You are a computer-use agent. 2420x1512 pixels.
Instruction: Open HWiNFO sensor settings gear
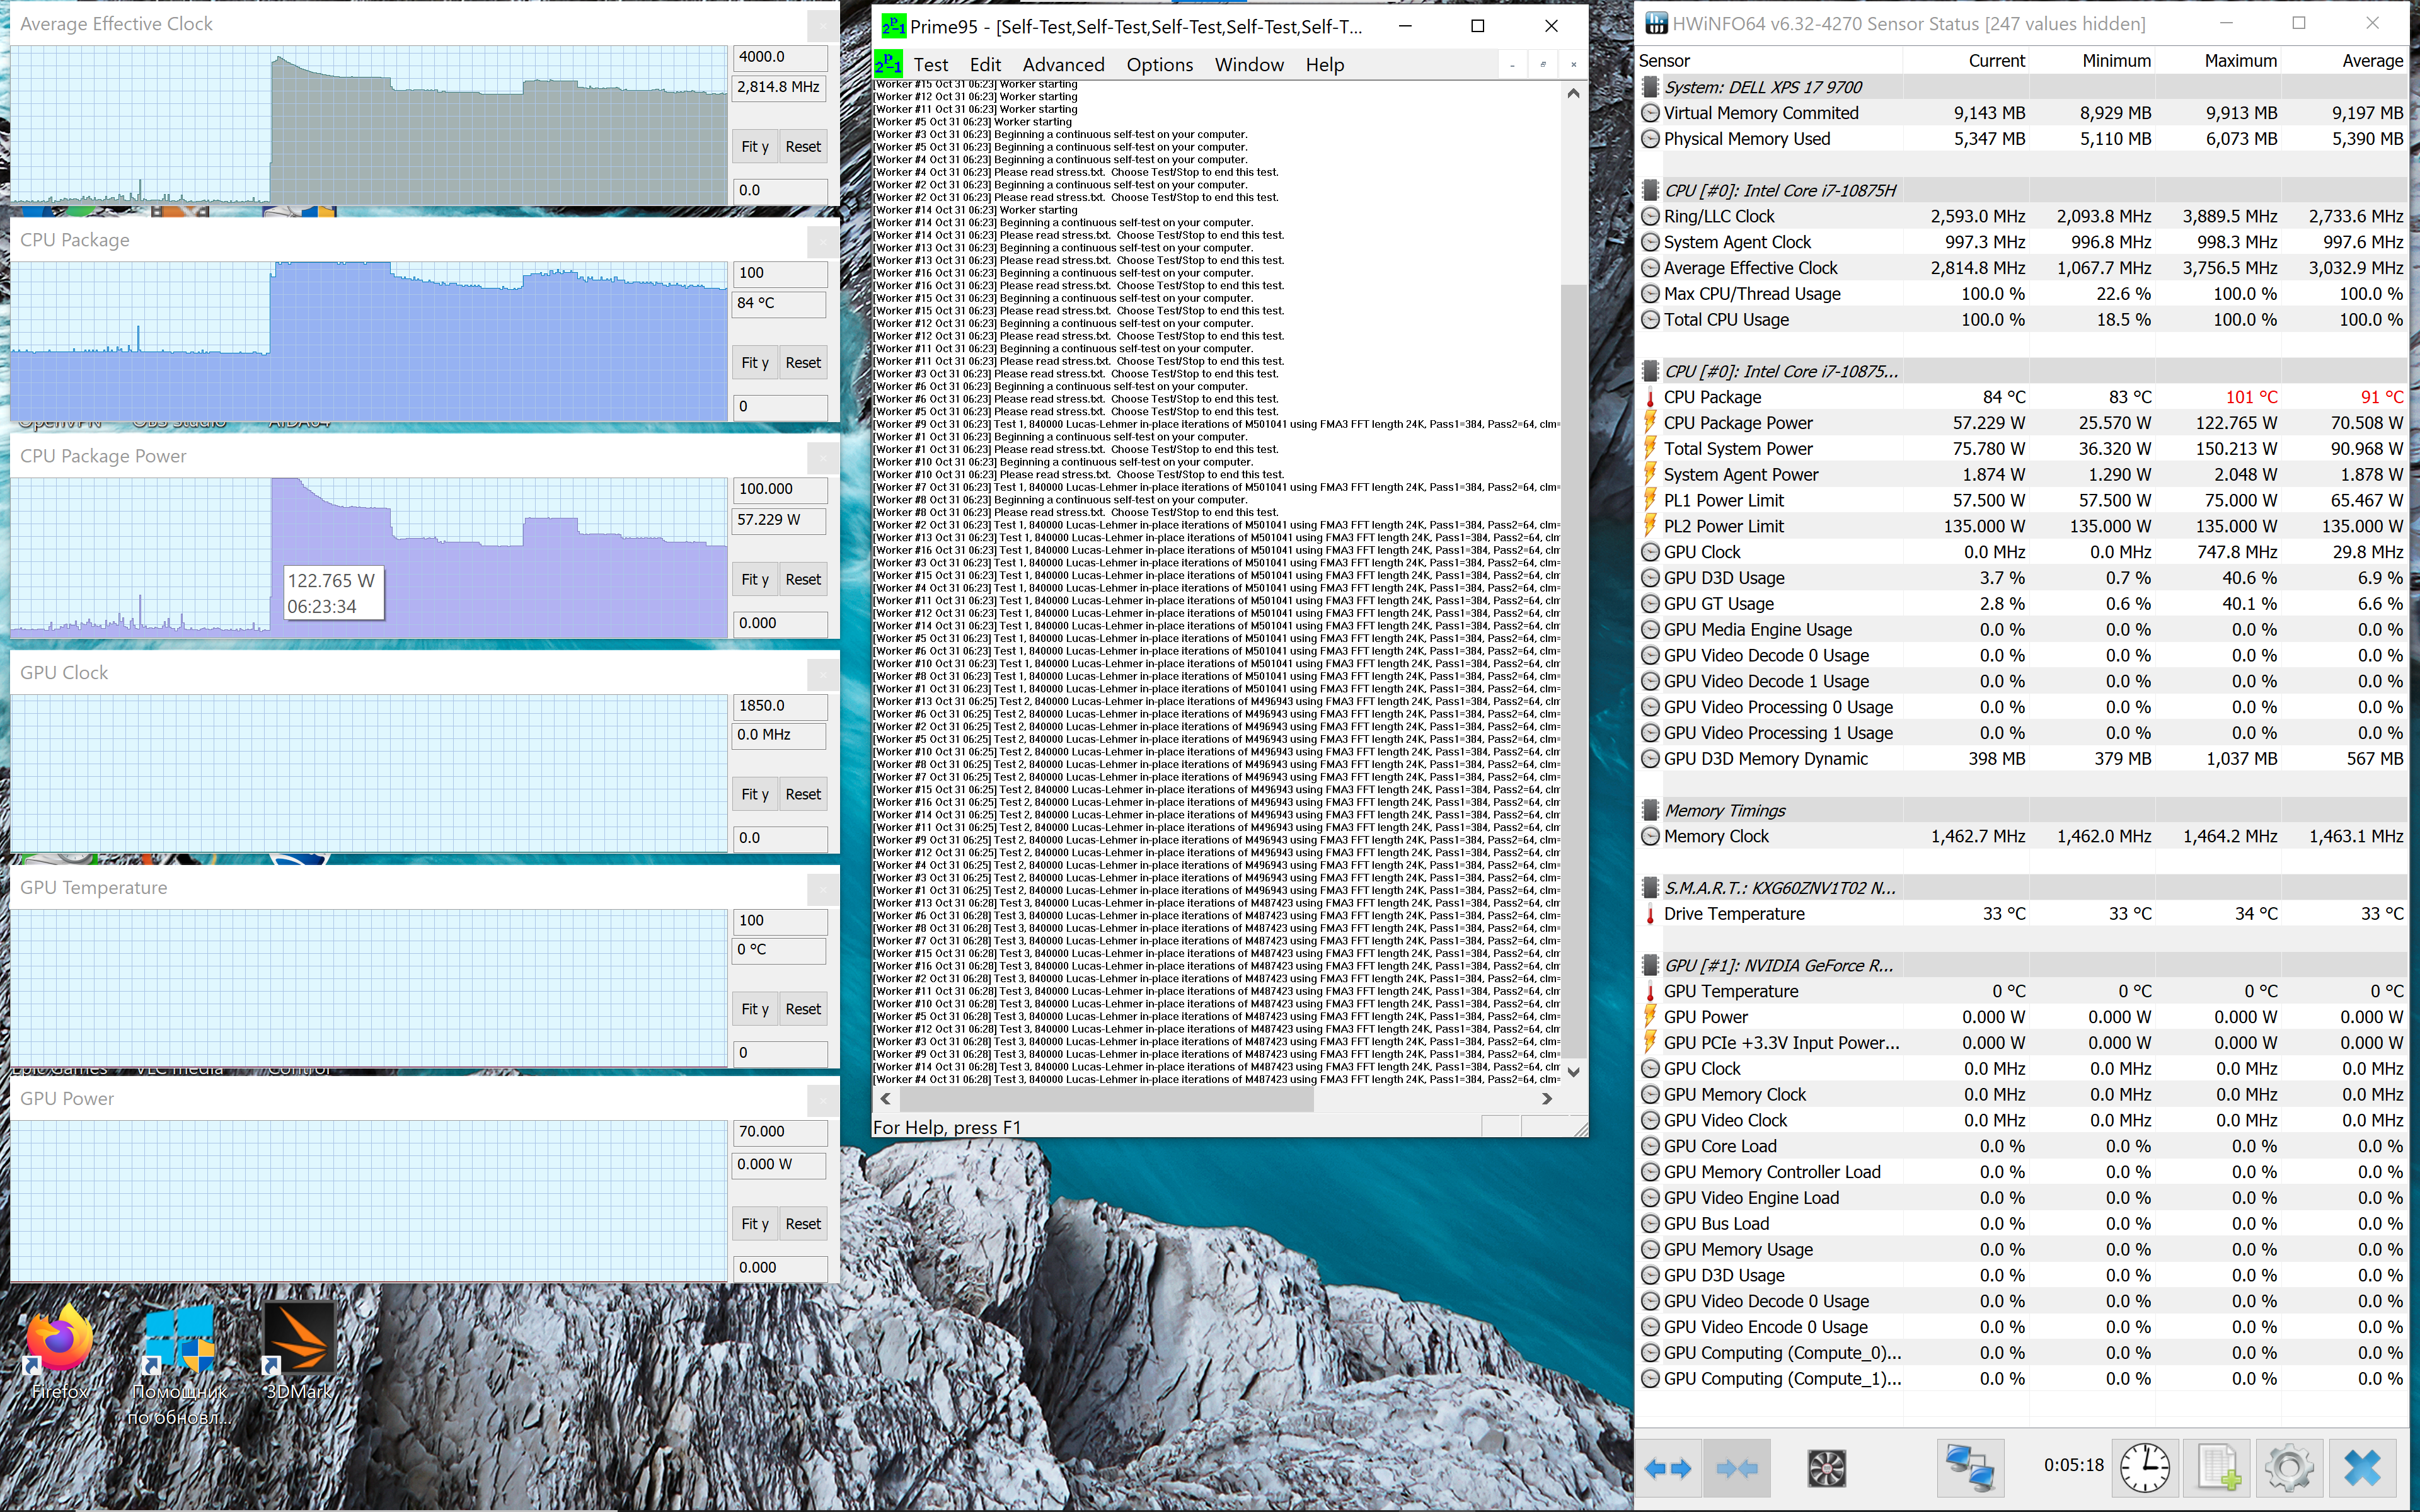click(x=2289, y=1468)
